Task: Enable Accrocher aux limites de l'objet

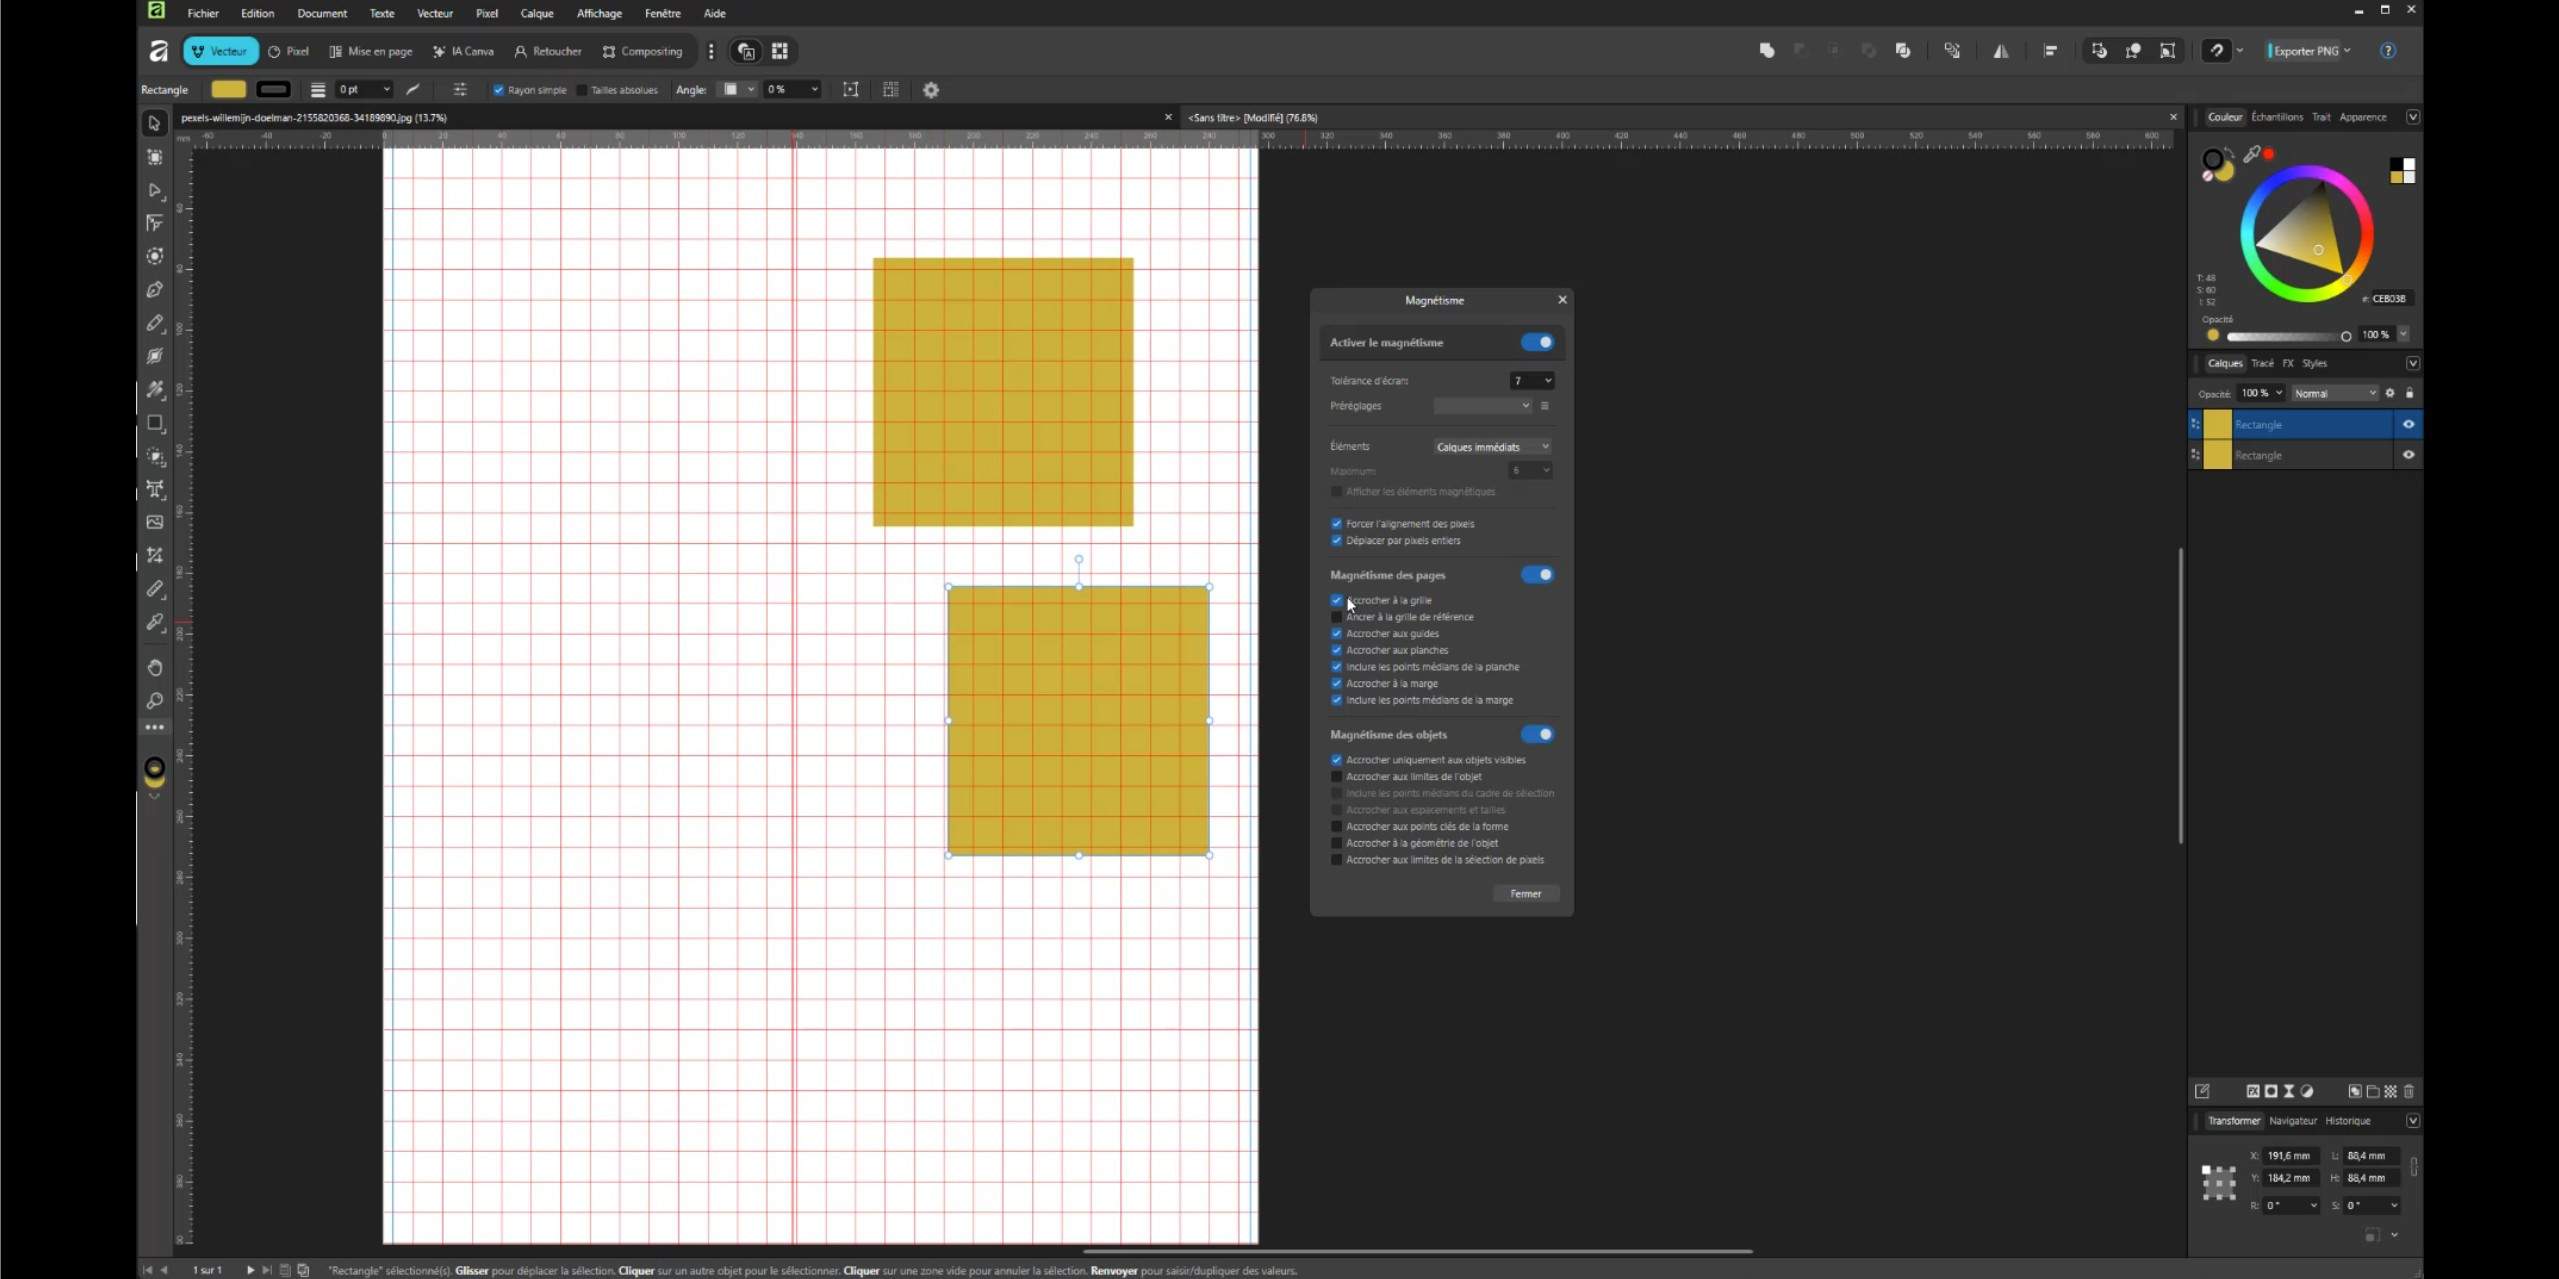Action: (1336, 777)
